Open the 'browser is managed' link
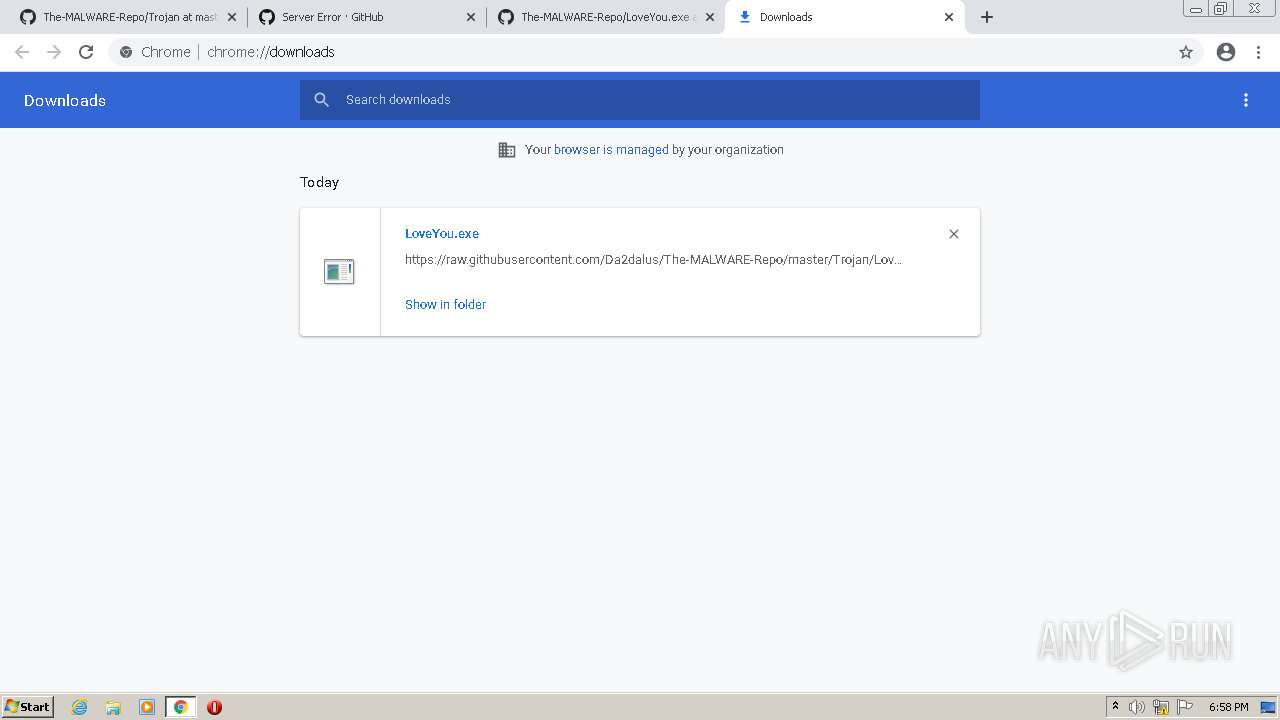 [x=611, y=150]
